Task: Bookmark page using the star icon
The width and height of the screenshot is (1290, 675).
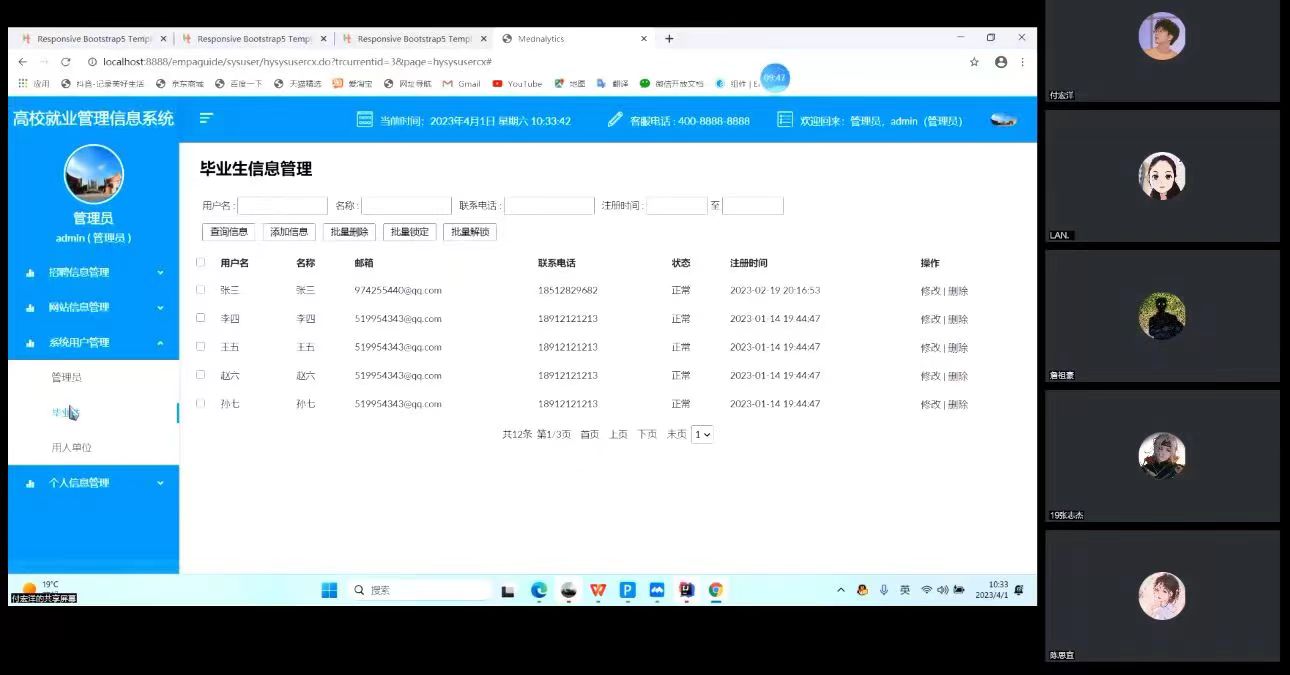Action: tap(974, 62)
